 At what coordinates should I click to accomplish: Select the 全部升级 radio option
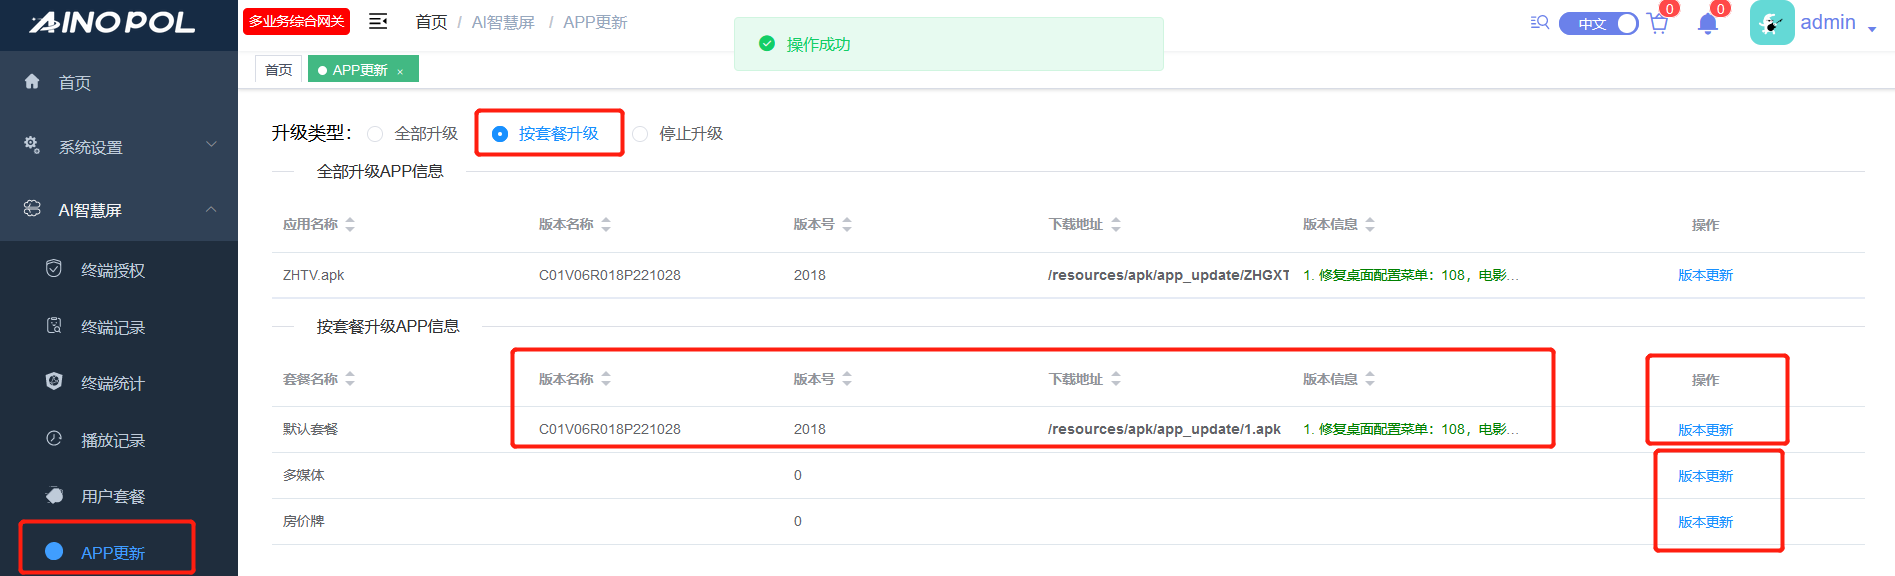click(375, 134)
